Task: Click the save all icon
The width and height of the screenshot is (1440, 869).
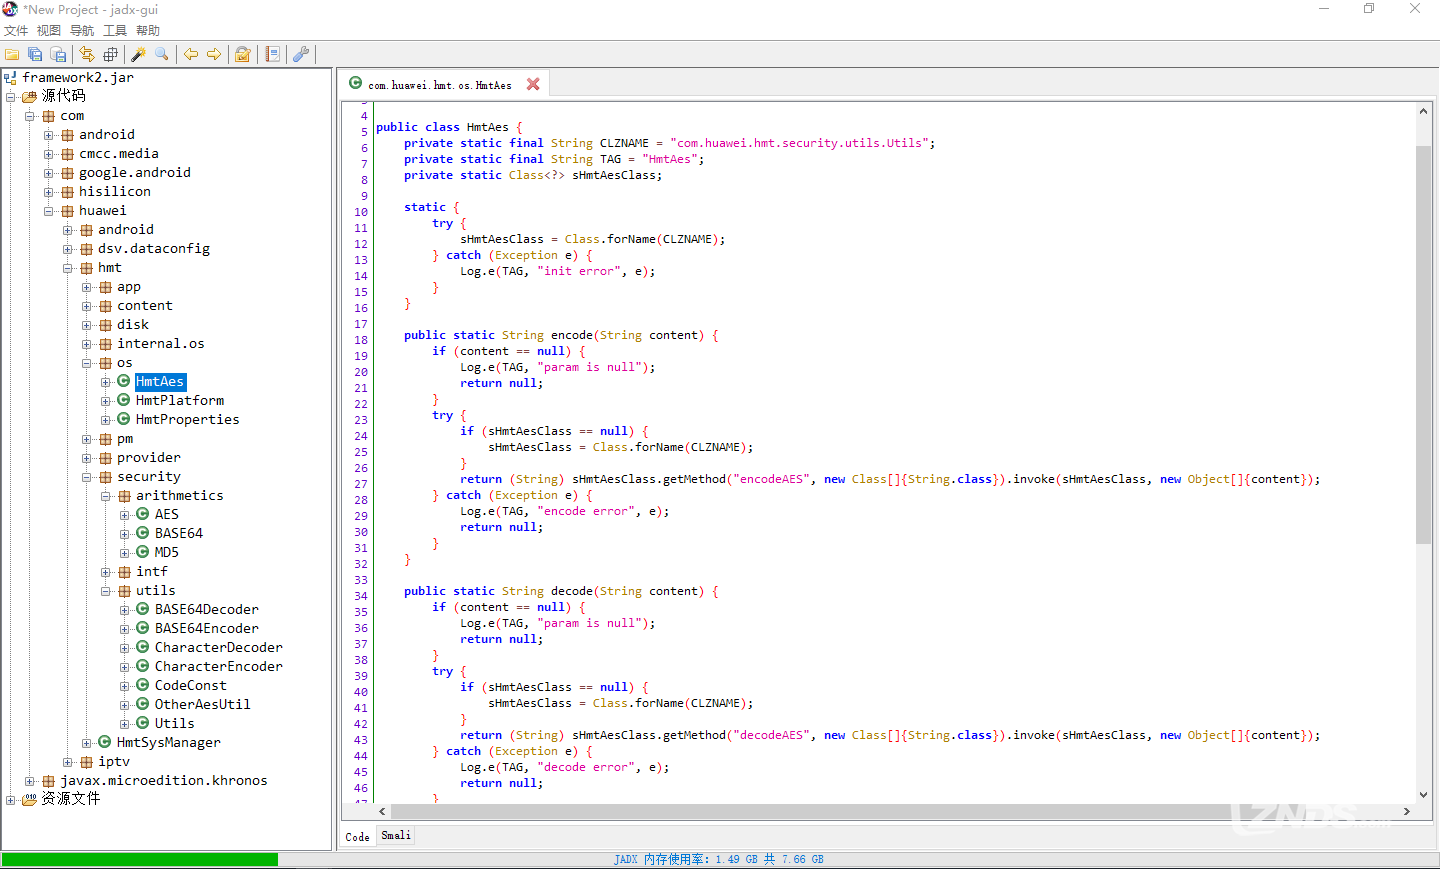Action: click(35, 54)
